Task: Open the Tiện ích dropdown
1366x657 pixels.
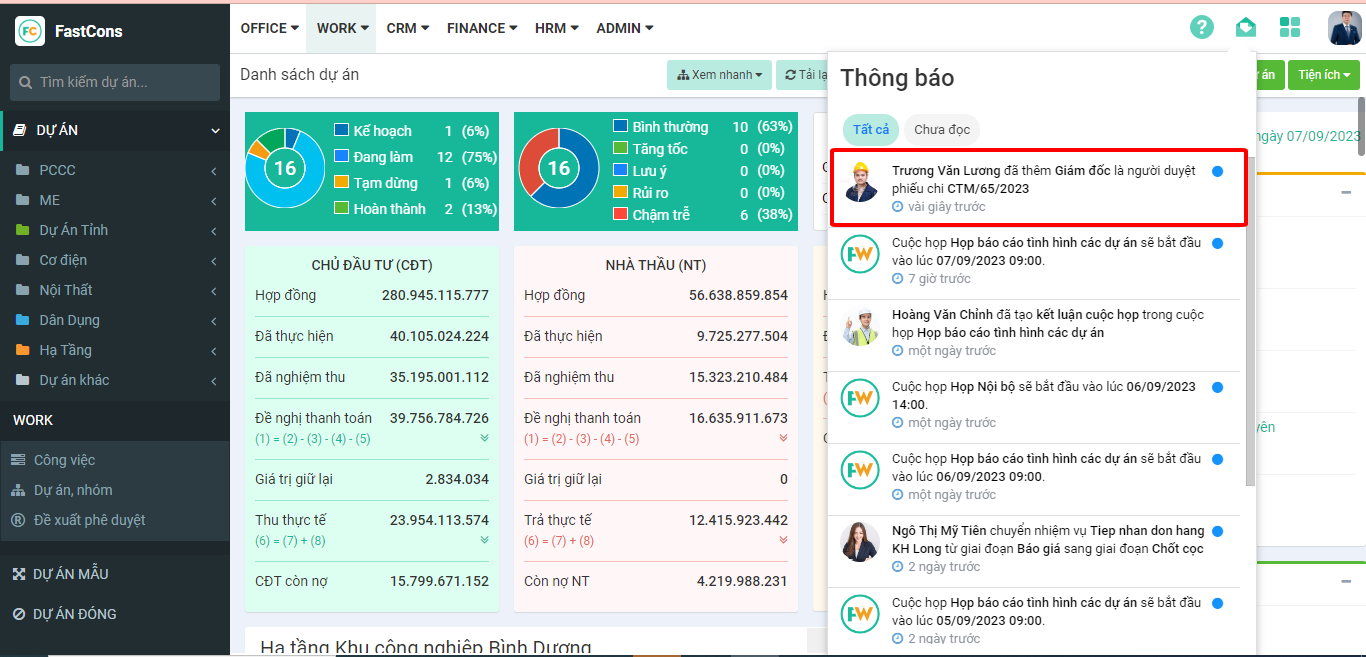Action: (x=1323, y=75)
